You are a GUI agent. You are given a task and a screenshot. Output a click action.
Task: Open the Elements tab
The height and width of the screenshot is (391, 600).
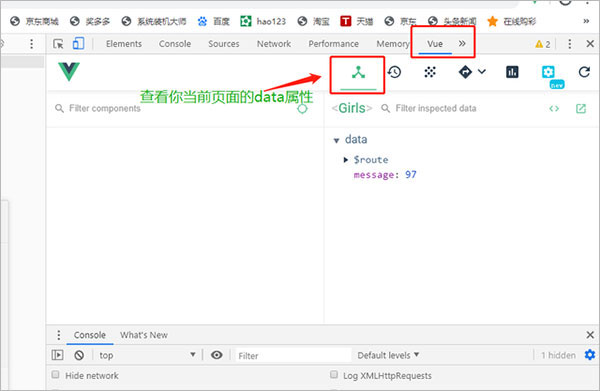coord(124,44)
